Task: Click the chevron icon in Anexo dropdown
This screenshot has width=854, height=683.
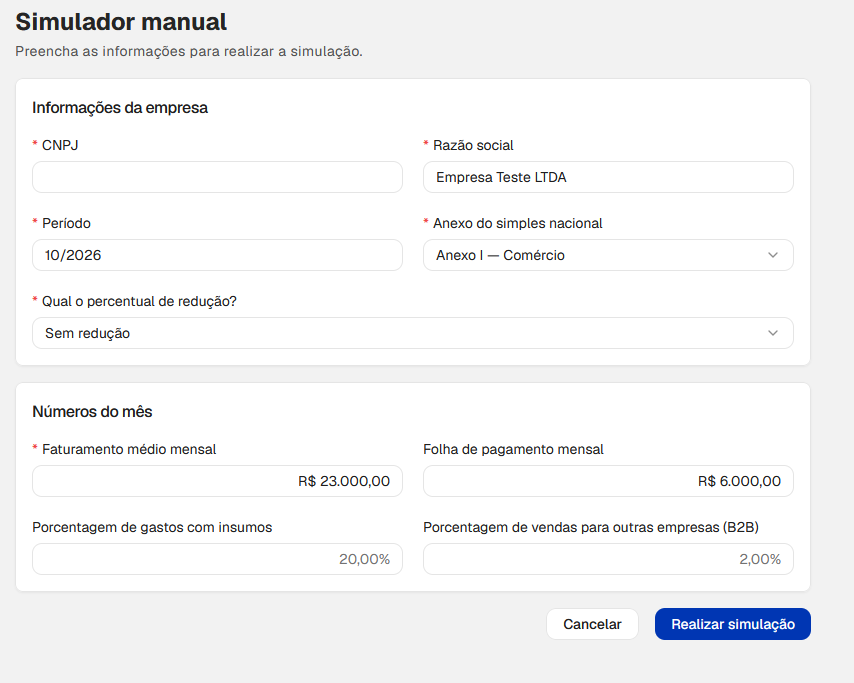Action: (x=773, y=255)
